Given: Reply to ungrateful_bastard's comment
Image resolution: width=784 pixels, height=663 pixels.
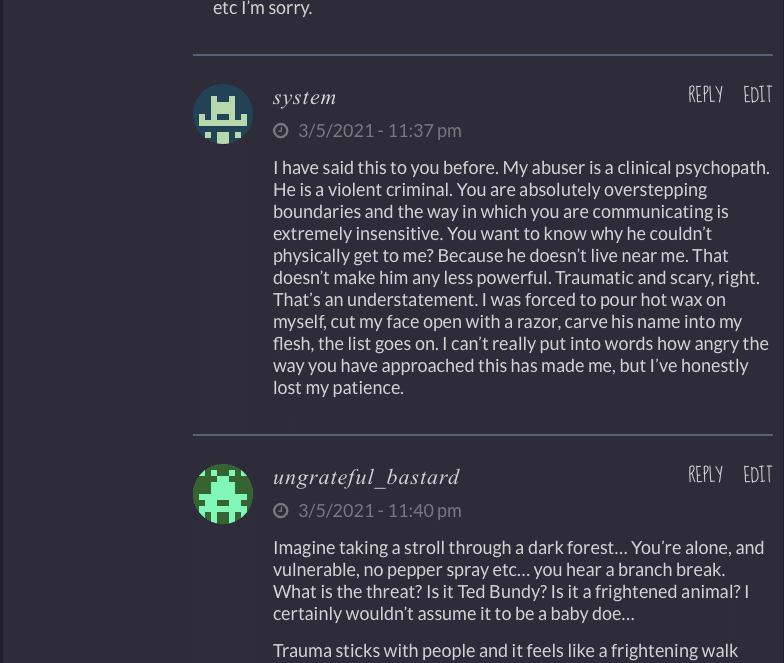Looking at the screenshot, I should tap(705, 475).
